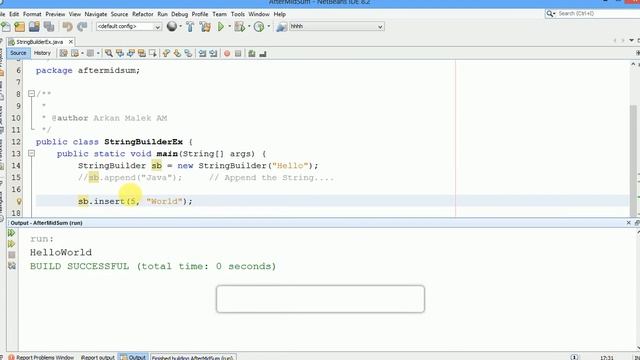Open the hhhh combo box

tap(337, 27)
